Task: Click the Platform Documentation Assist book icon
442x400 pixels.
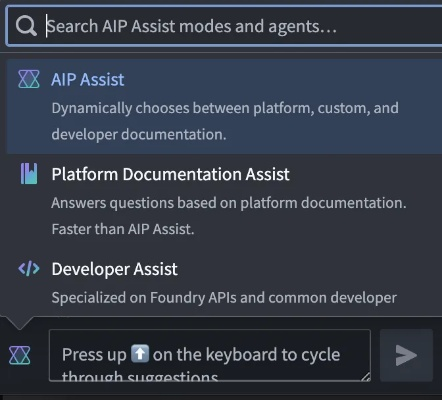Action: pyautogui.click(x=29, y=174)
